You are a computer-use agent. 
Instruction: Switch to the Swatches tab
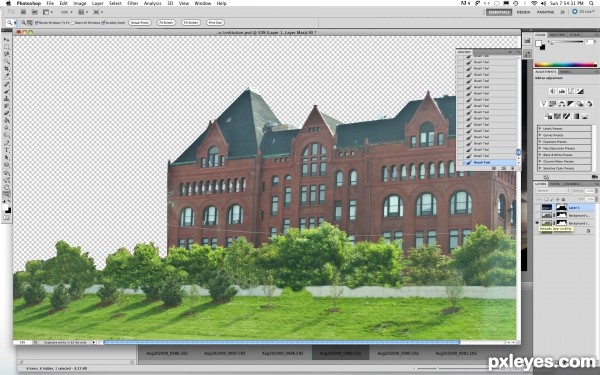pyautogui.click(x=557, y=35)
